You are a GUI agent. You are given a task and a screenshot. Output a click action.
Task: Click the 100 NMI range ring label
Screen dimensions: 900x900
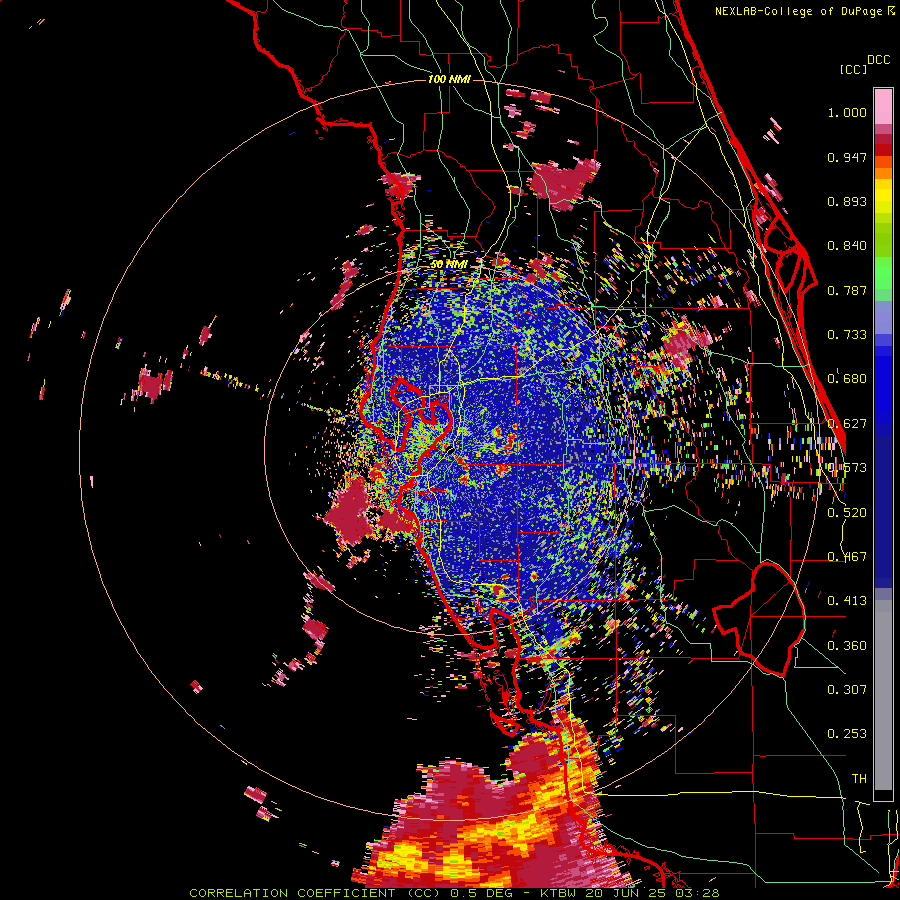pos(449,79)
